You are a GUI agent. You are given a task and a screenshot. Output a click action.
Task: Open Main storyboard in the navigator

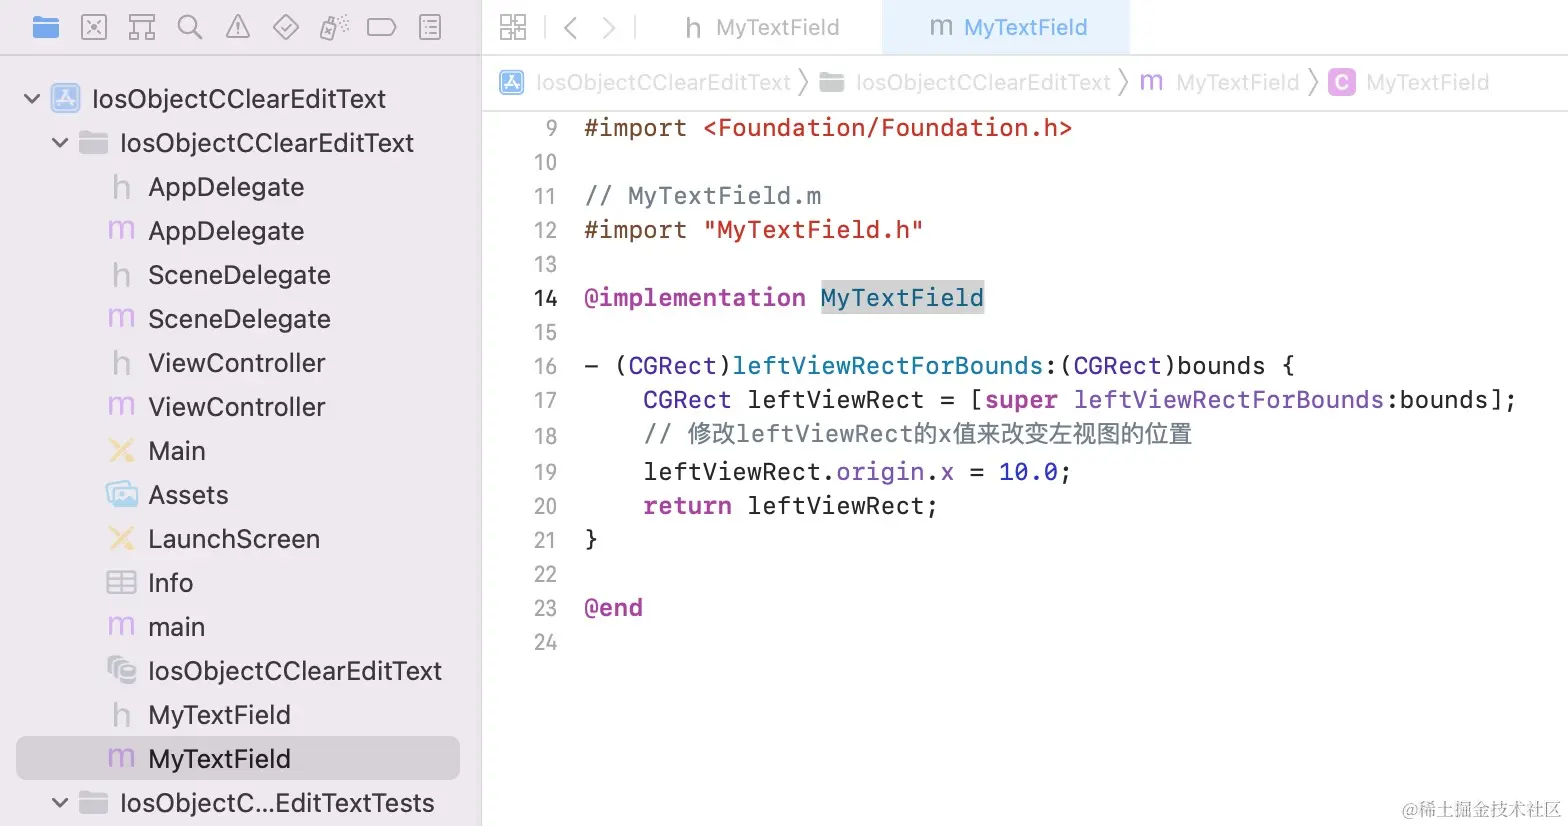(176, 451)
